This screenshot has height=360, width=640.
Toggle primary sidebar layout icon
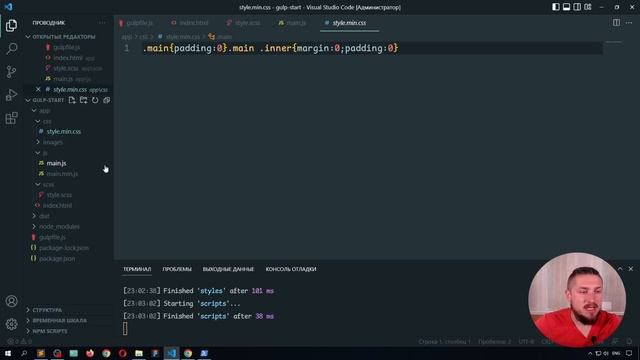click(556, 7)
